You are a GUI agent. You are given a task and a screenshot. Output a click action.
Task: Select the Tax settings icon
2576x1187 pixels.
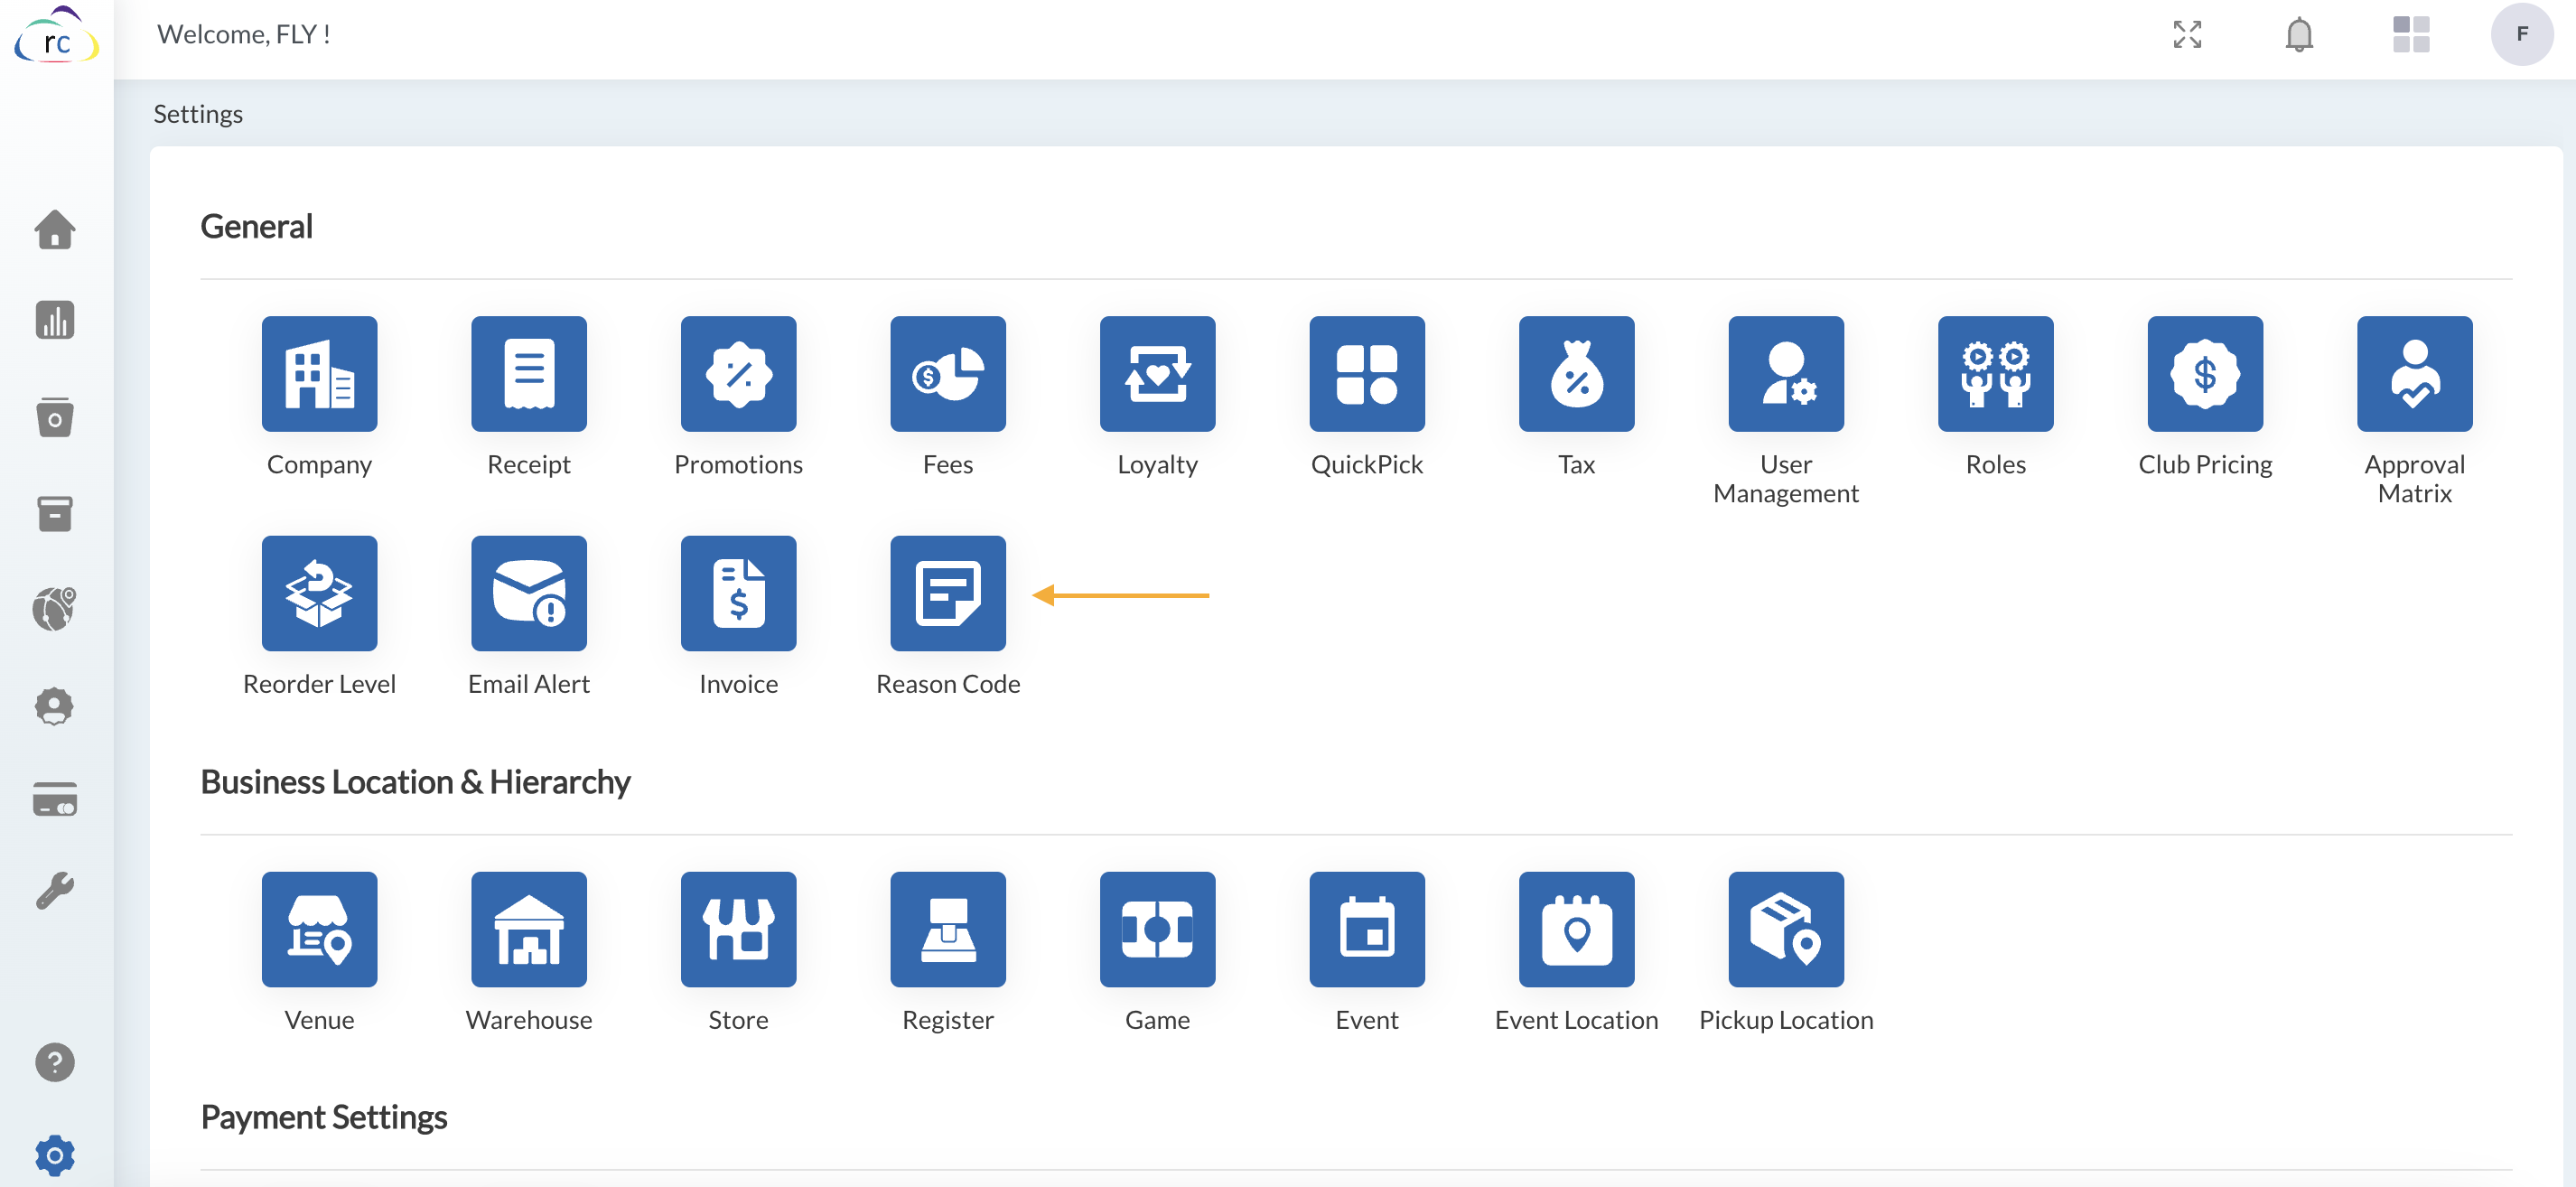coord(1576,374)
